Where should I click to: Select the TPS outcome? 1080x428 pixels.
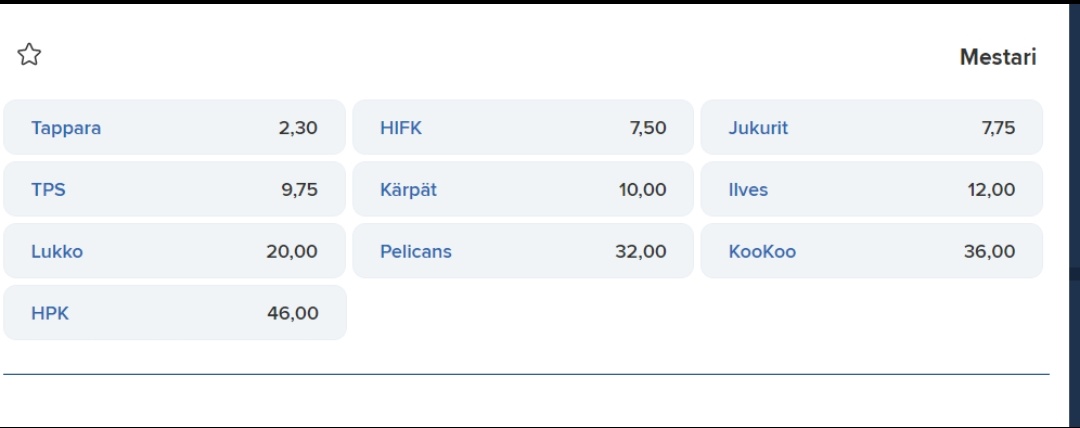(175, 190)
